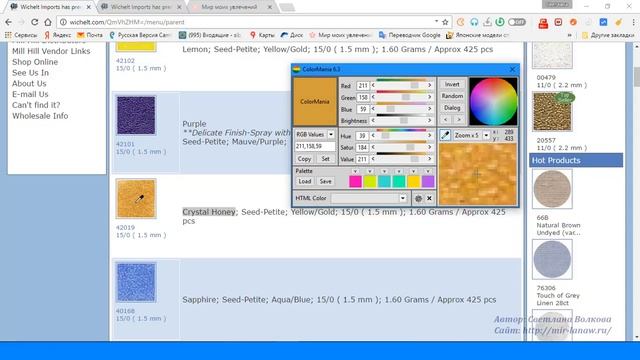Open dropdown above the yellow-green palette swatch
Image resolution: width=640 pixels, height=360 pixels.
(370, 171)
